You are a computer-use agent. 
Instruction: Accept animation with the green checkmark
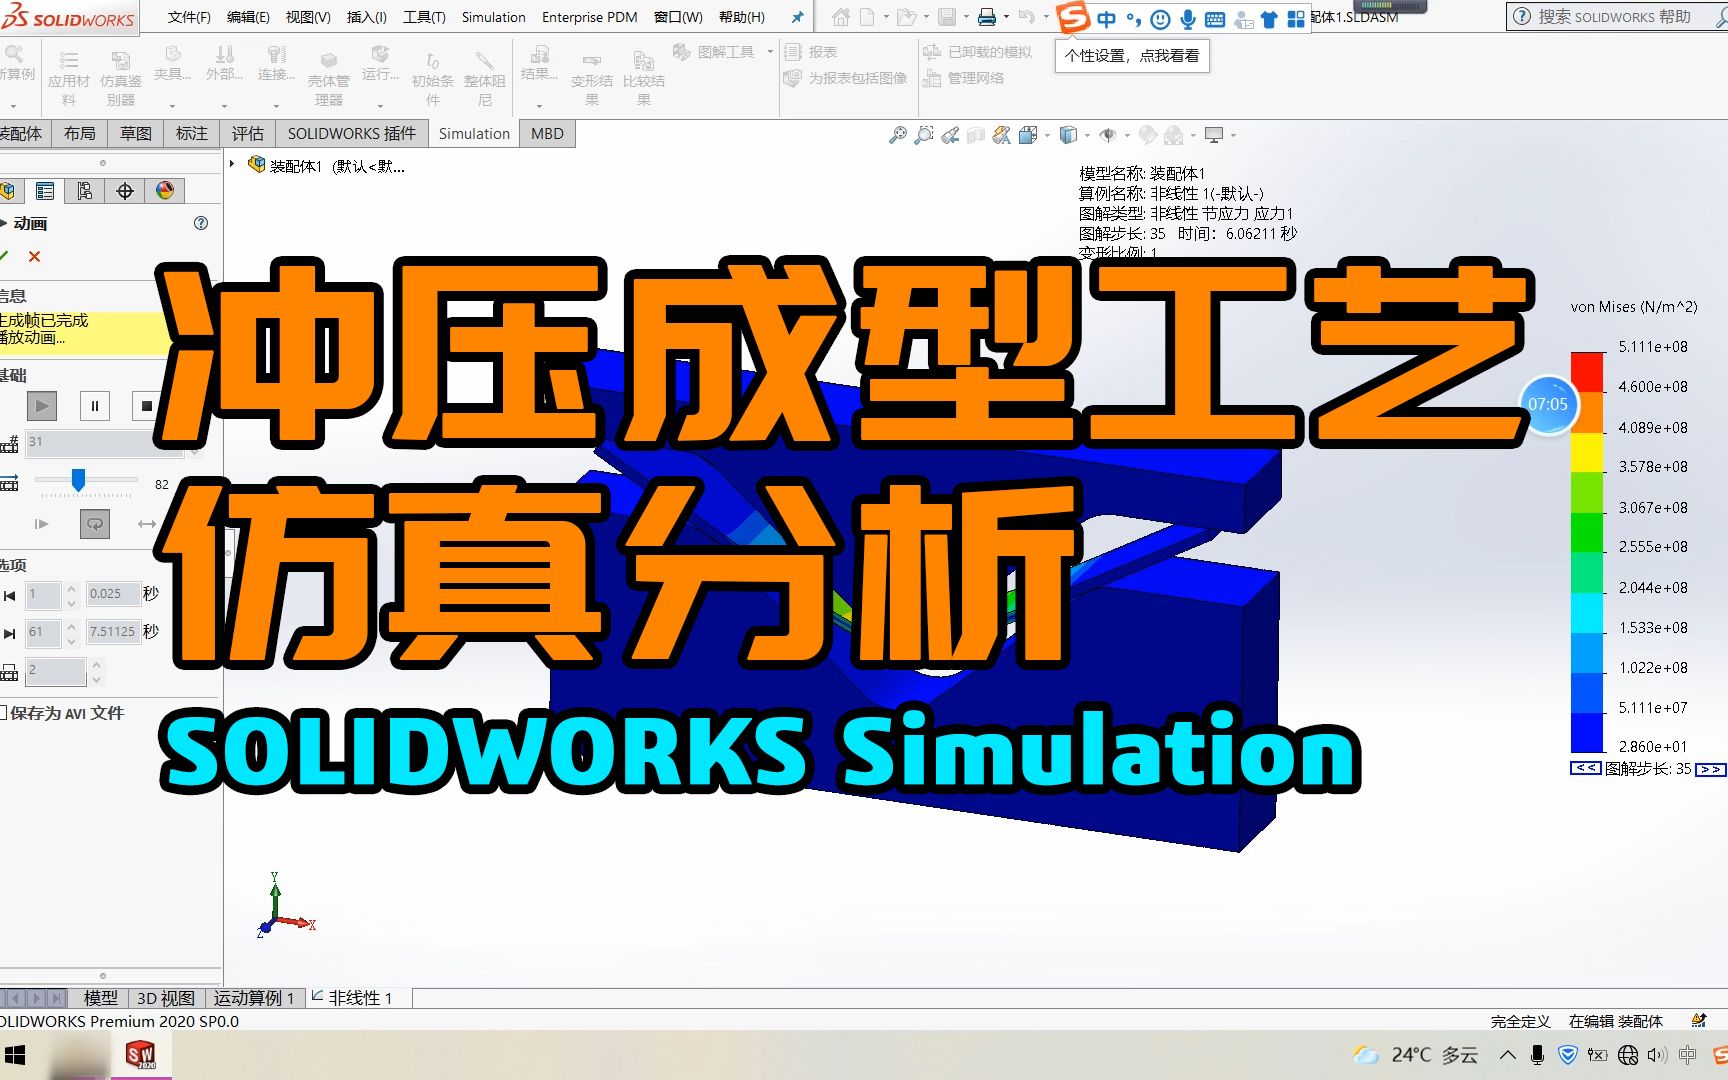(4, 256)
